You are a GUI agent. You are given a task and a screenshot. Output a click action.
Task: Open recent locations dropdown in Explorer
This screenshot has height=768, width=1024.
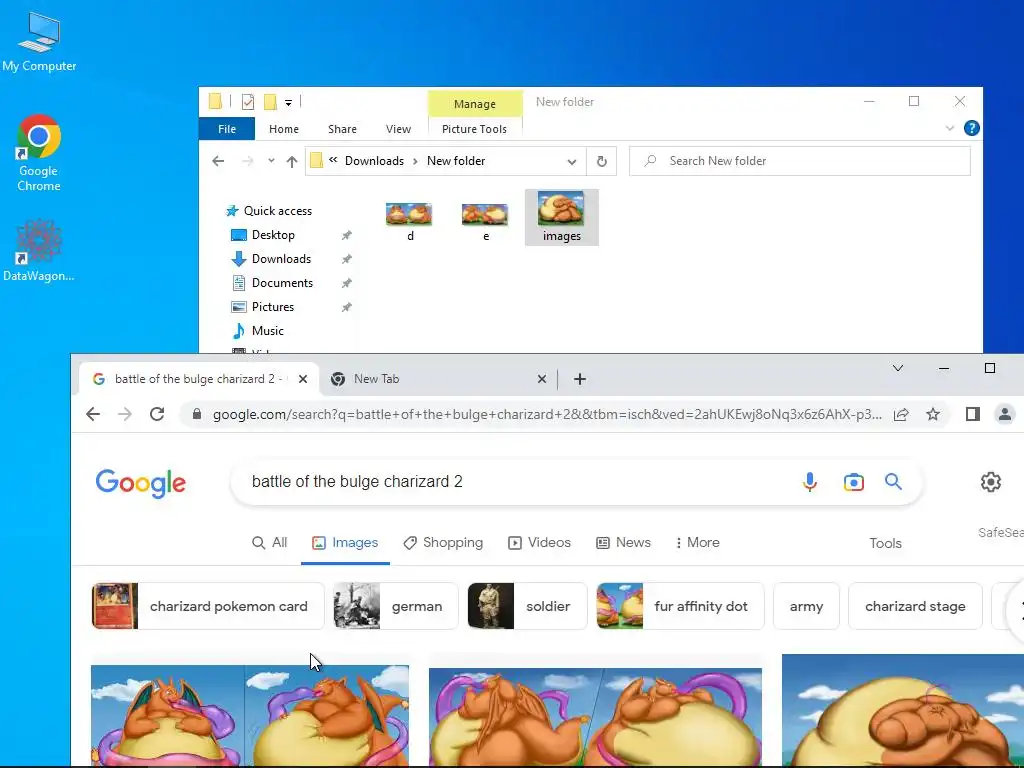271,161
